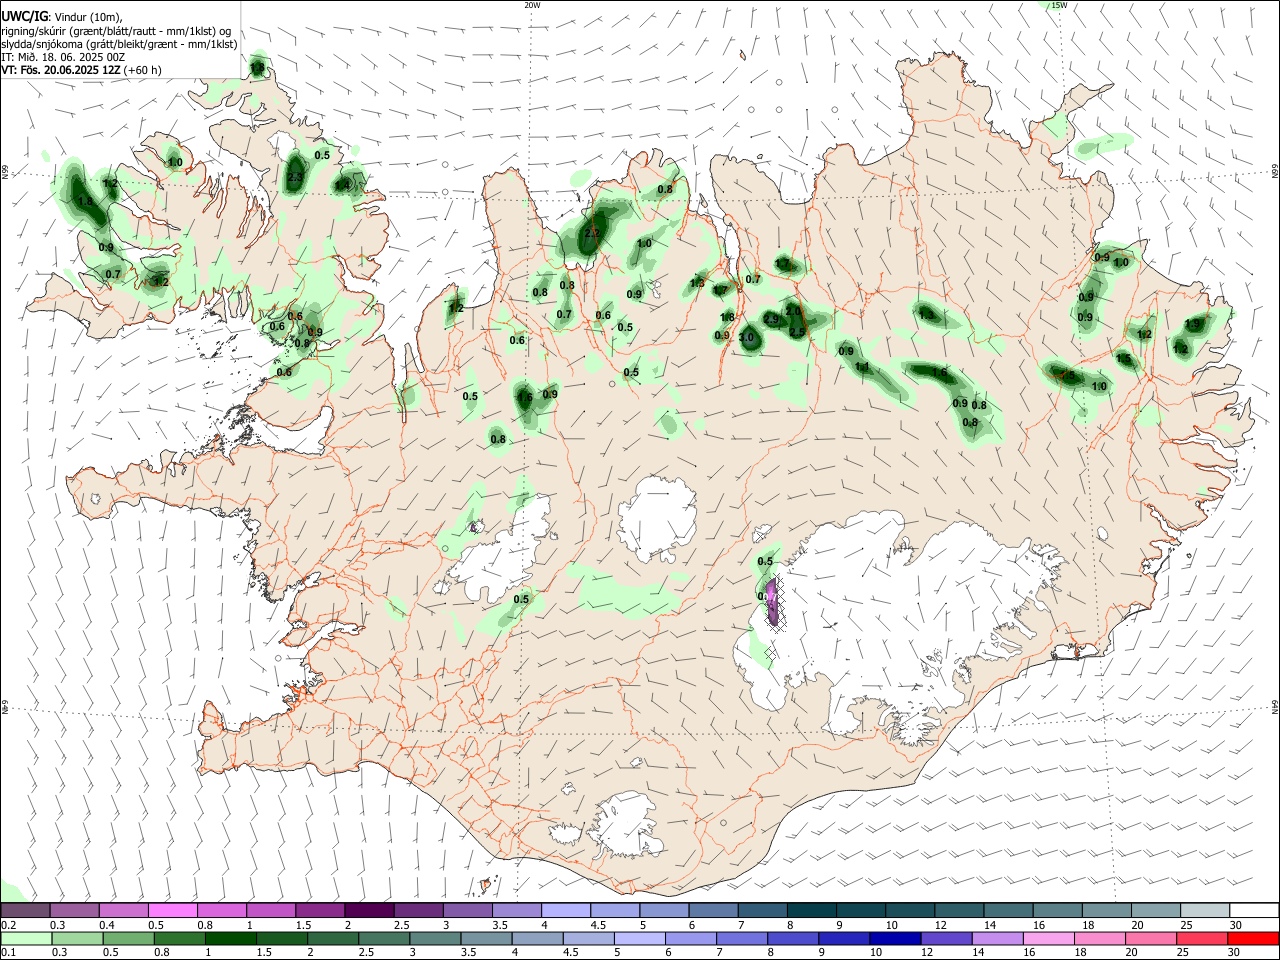Image resolution: width=1280 pixels, height=960 pixels.
Task: Click the pale lavender swatch labeled 4, upper row
Action: [x=564, y=910]
